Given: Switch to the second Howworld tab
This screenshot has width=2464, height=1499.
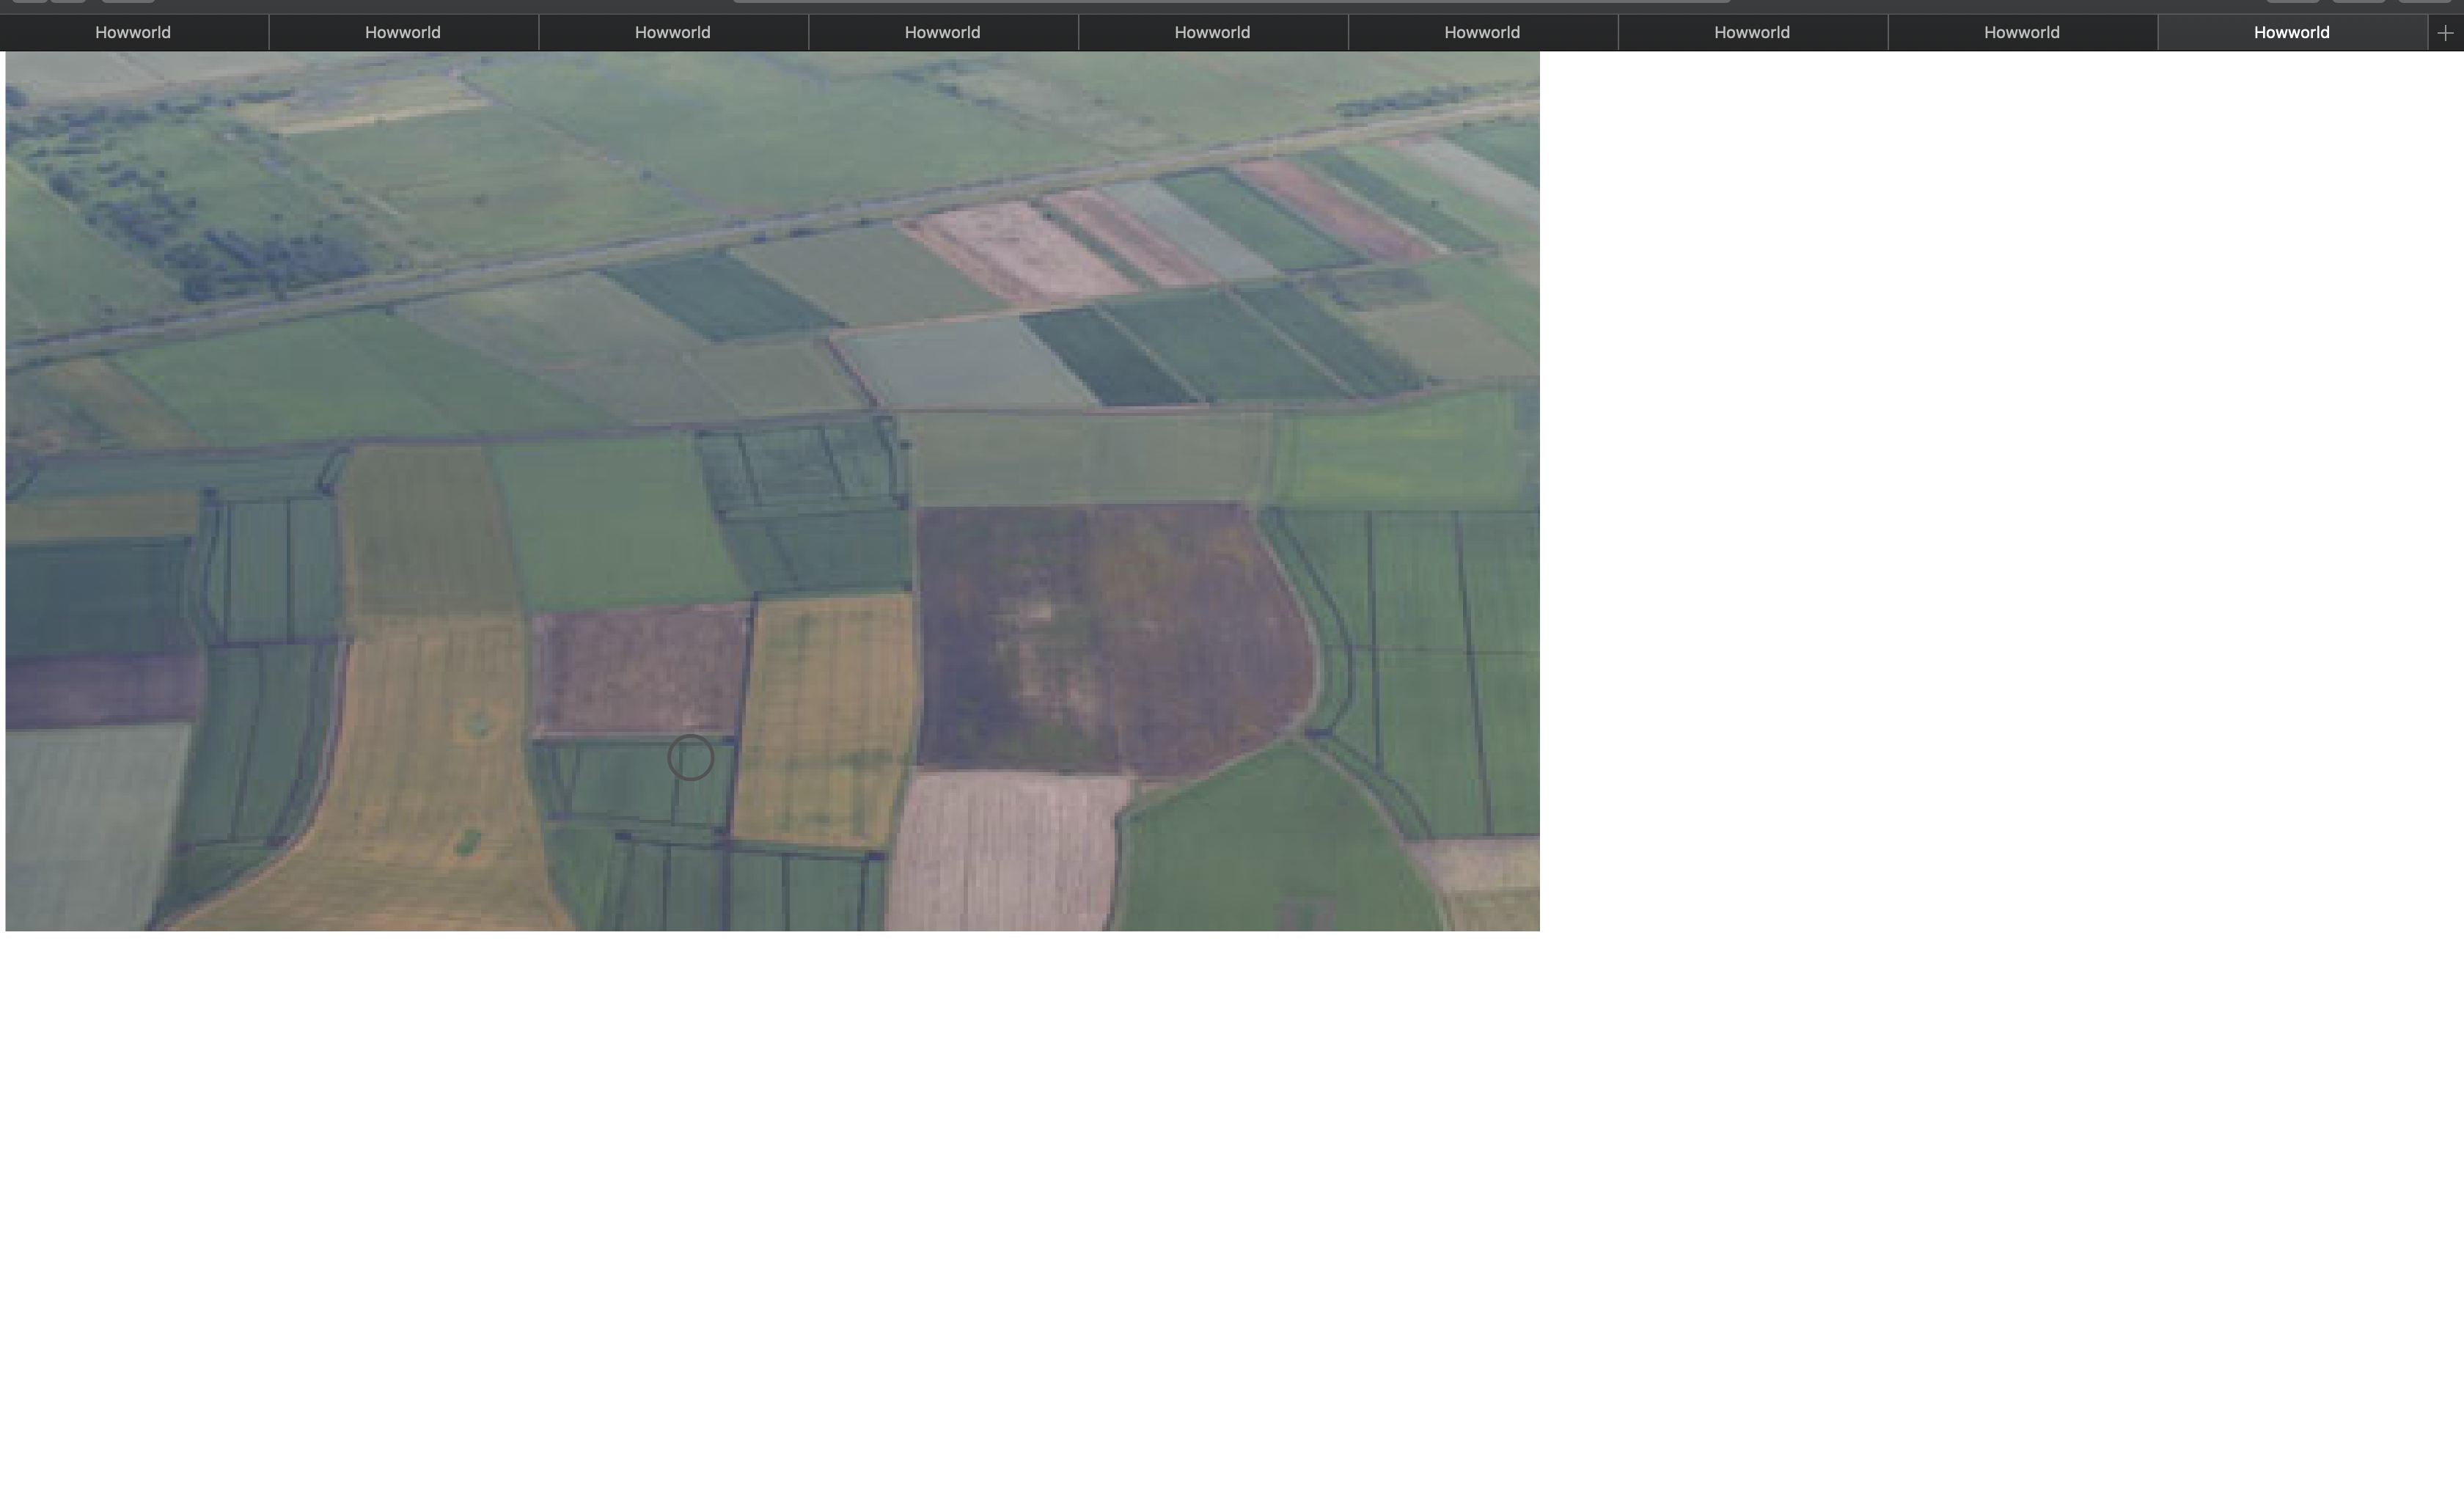Looking at the screenshot, I should pyautogui.click(x=403, y=33).
